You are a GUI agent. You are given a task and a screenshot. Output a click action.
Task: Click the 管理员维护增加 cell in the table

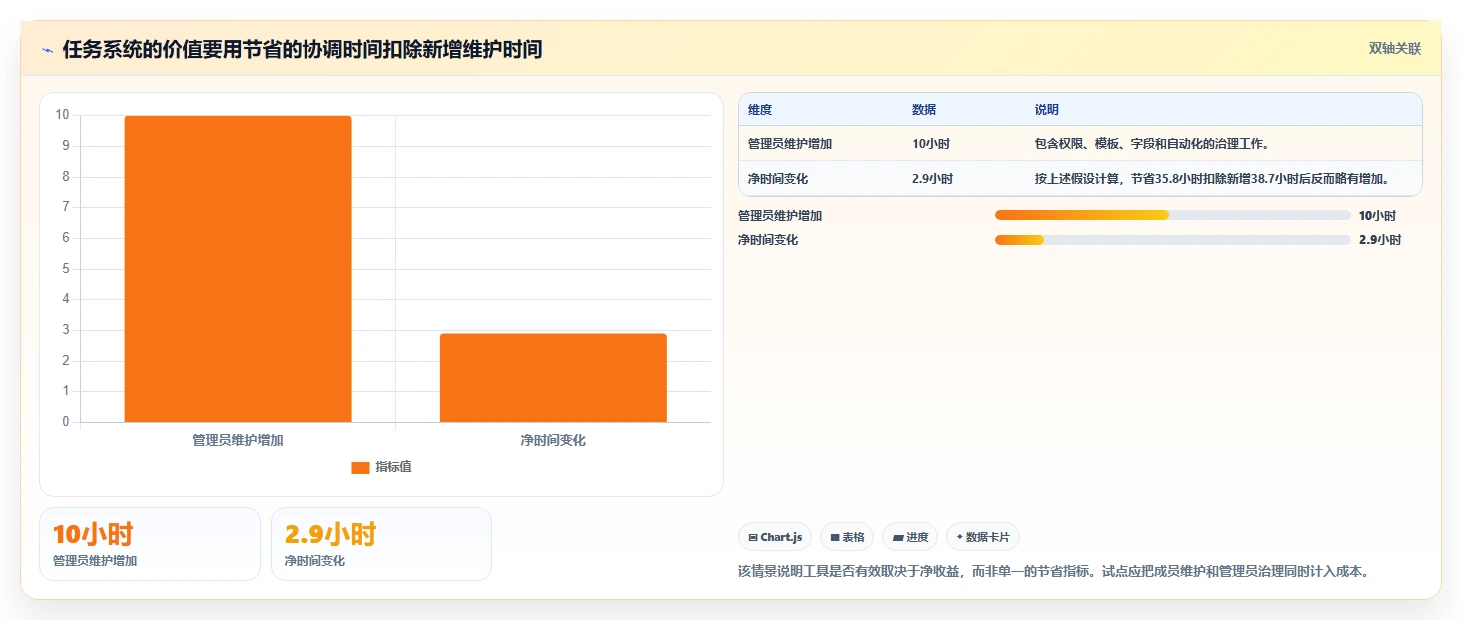[x=790, y=144]
